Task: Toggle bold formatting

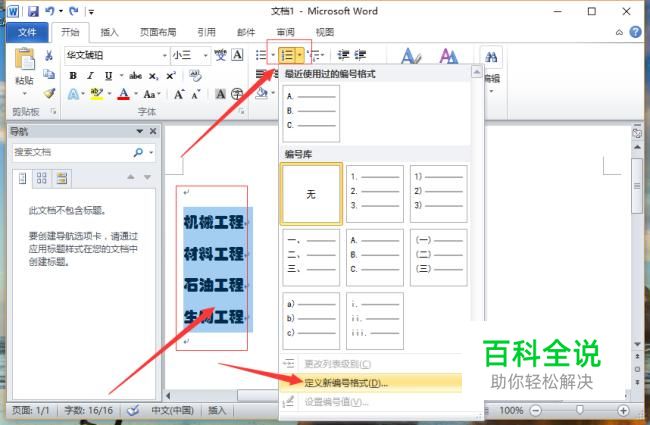Action: tap(73, 75)
